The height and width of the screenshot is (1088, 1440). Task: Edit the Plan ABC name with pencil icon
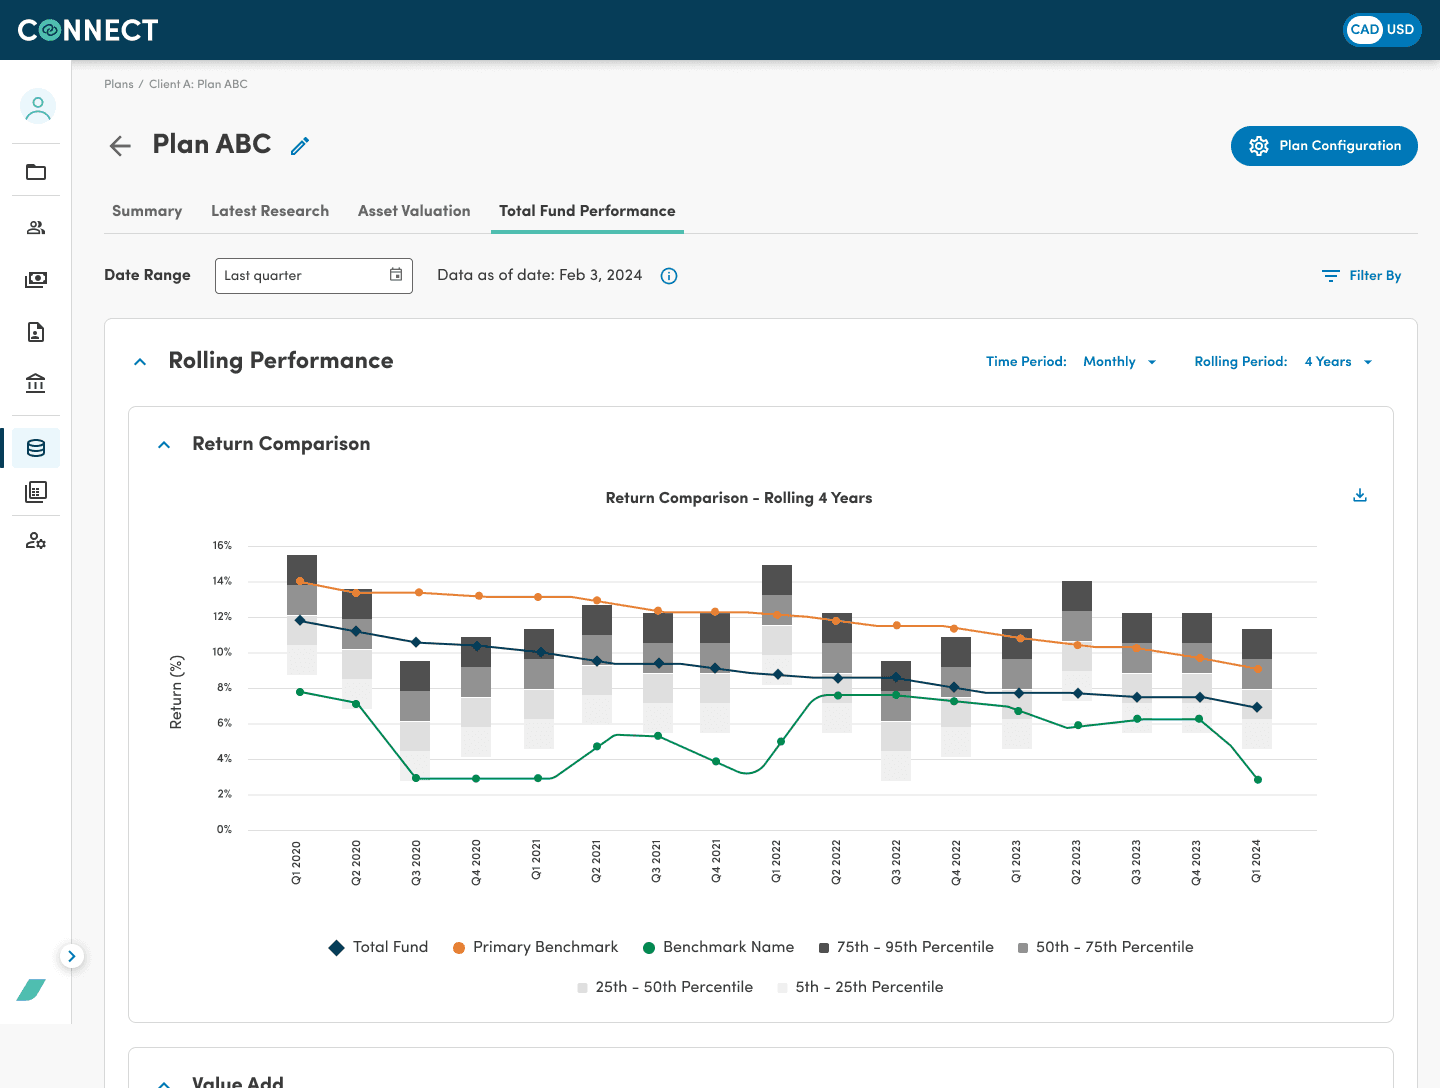click(300, 146)
